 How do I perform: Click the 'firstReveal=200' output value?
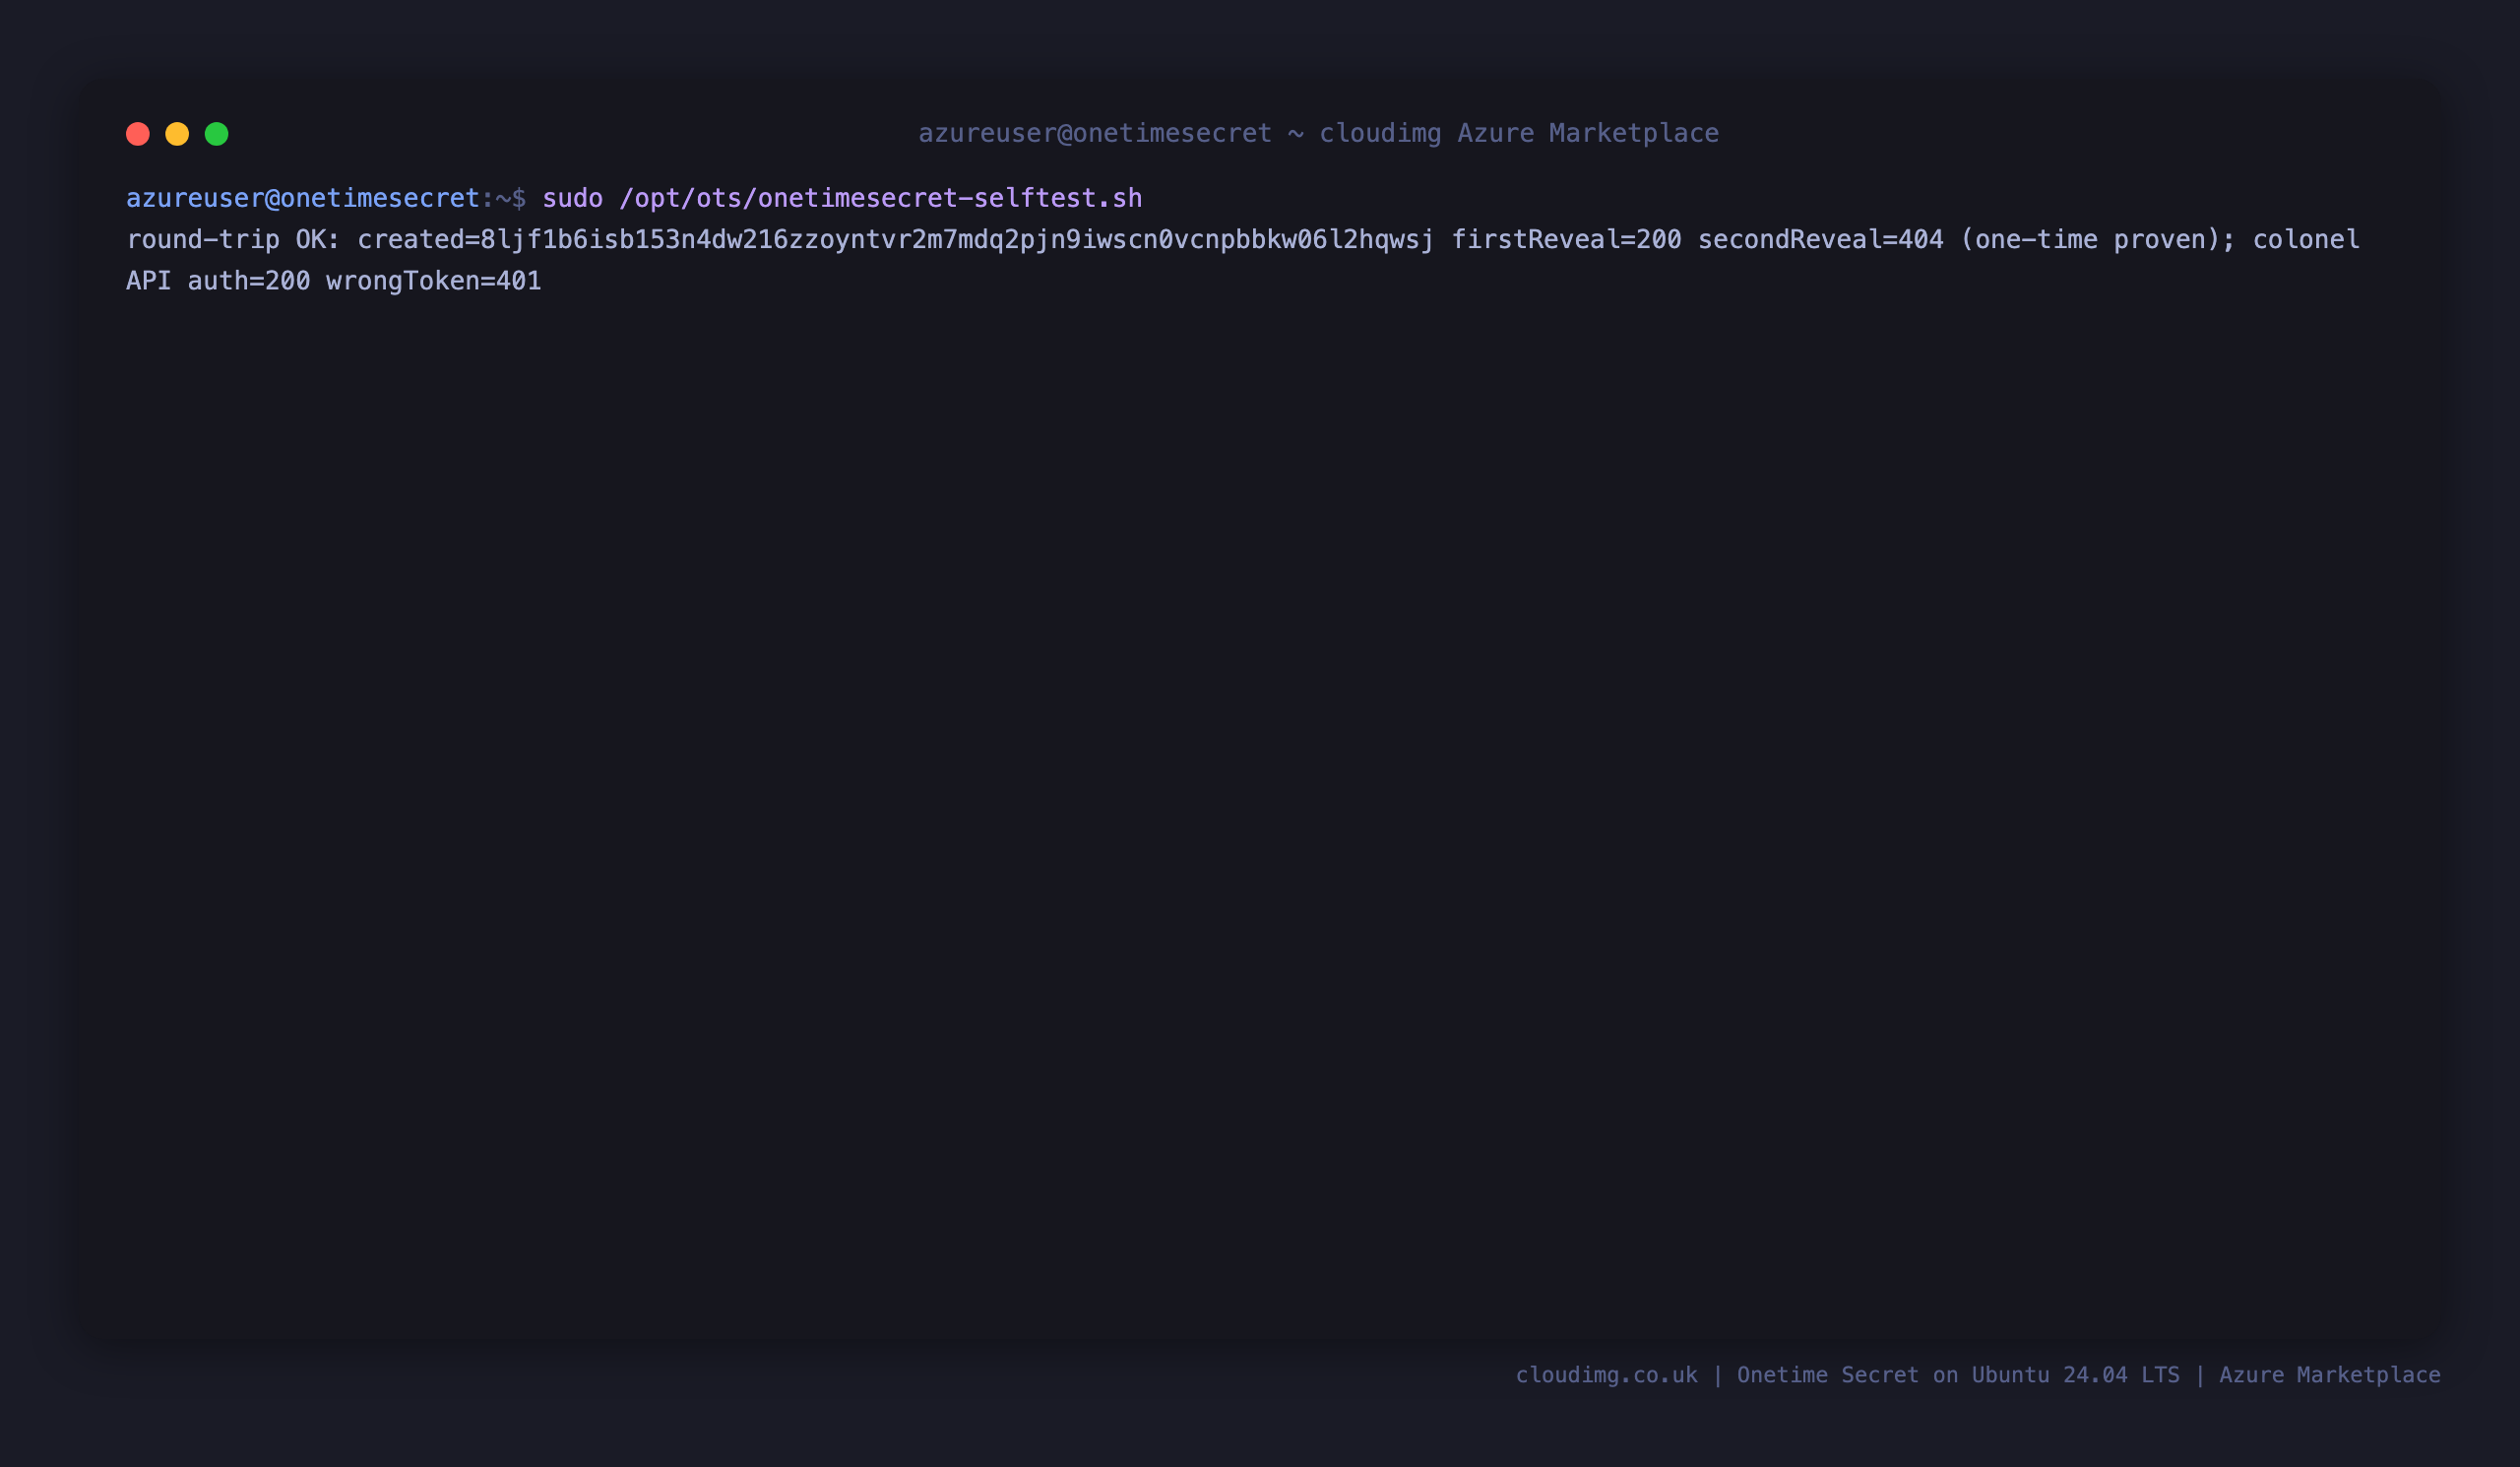[1566, 240]
